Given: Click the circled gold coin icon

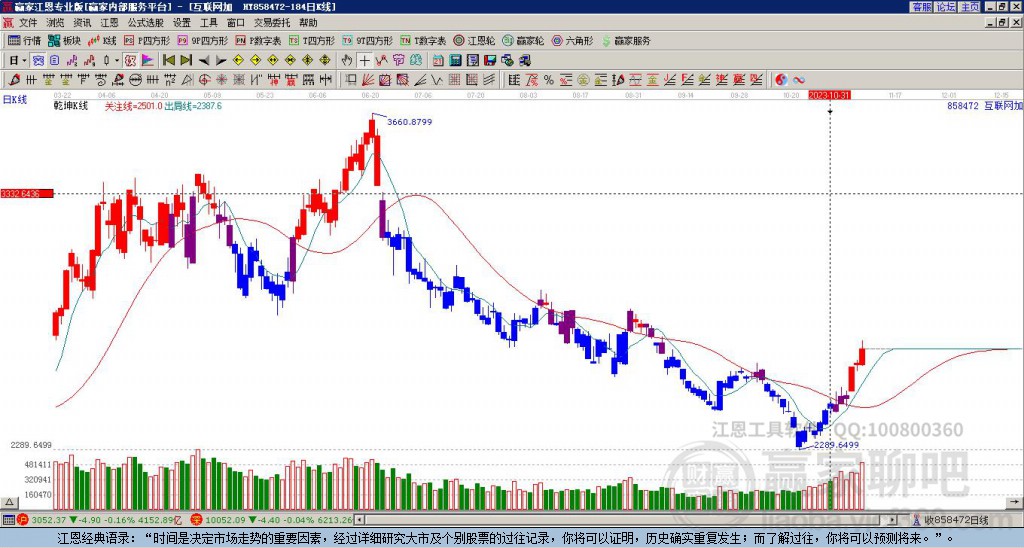Looking at the screenshot, I should [583, 80].
